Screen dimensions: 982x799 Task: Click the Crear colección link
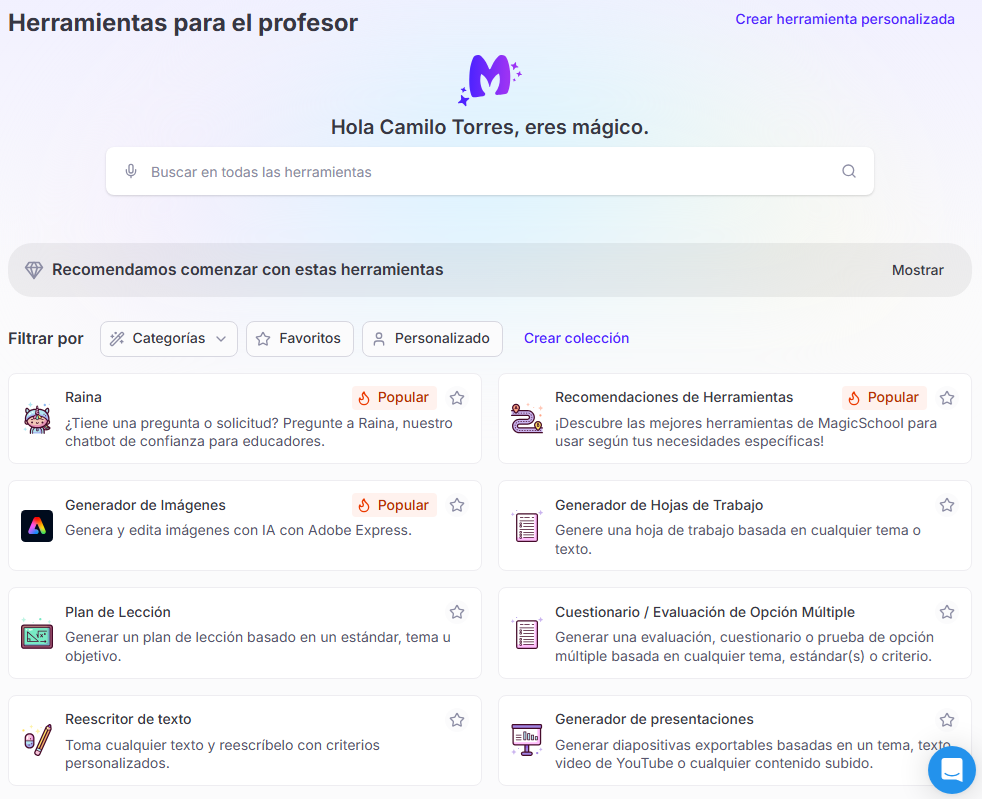576,338
